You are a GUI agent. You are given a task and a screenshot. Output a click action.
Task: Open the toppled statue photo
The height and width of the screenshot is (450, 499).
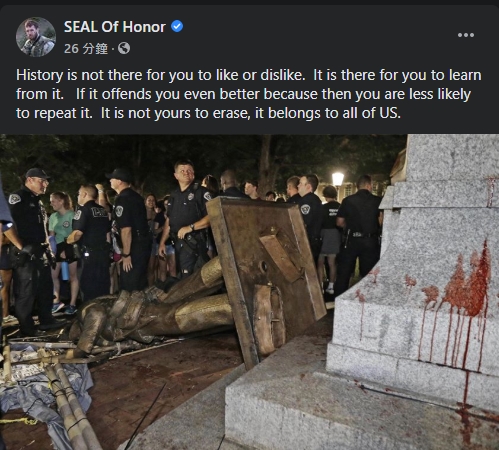tap(249, 292)
